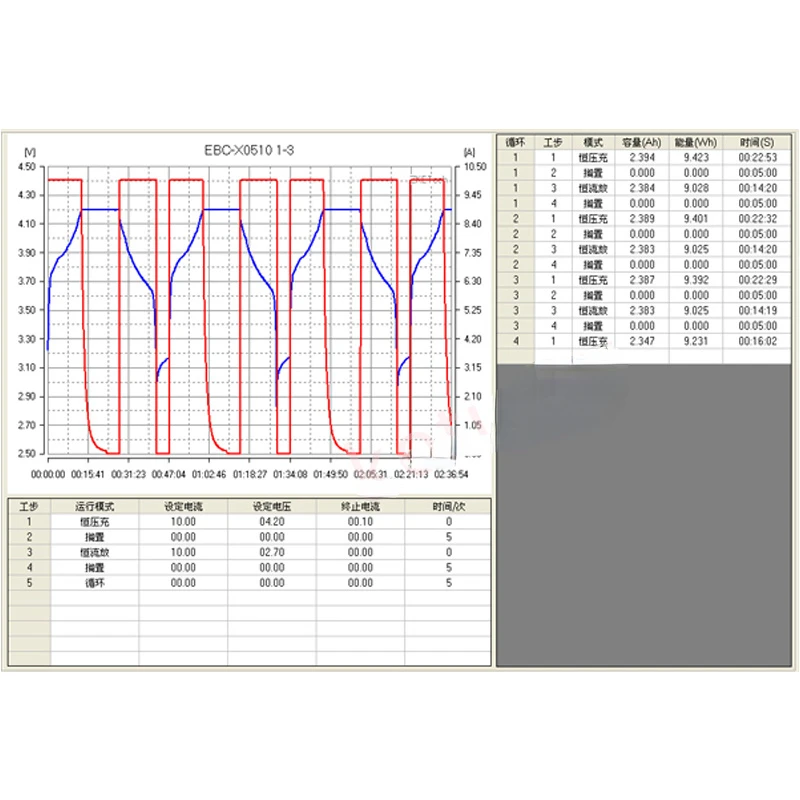Click the 01:02:46 time axis label
The image size is (800, 800).
click(209, 474)
